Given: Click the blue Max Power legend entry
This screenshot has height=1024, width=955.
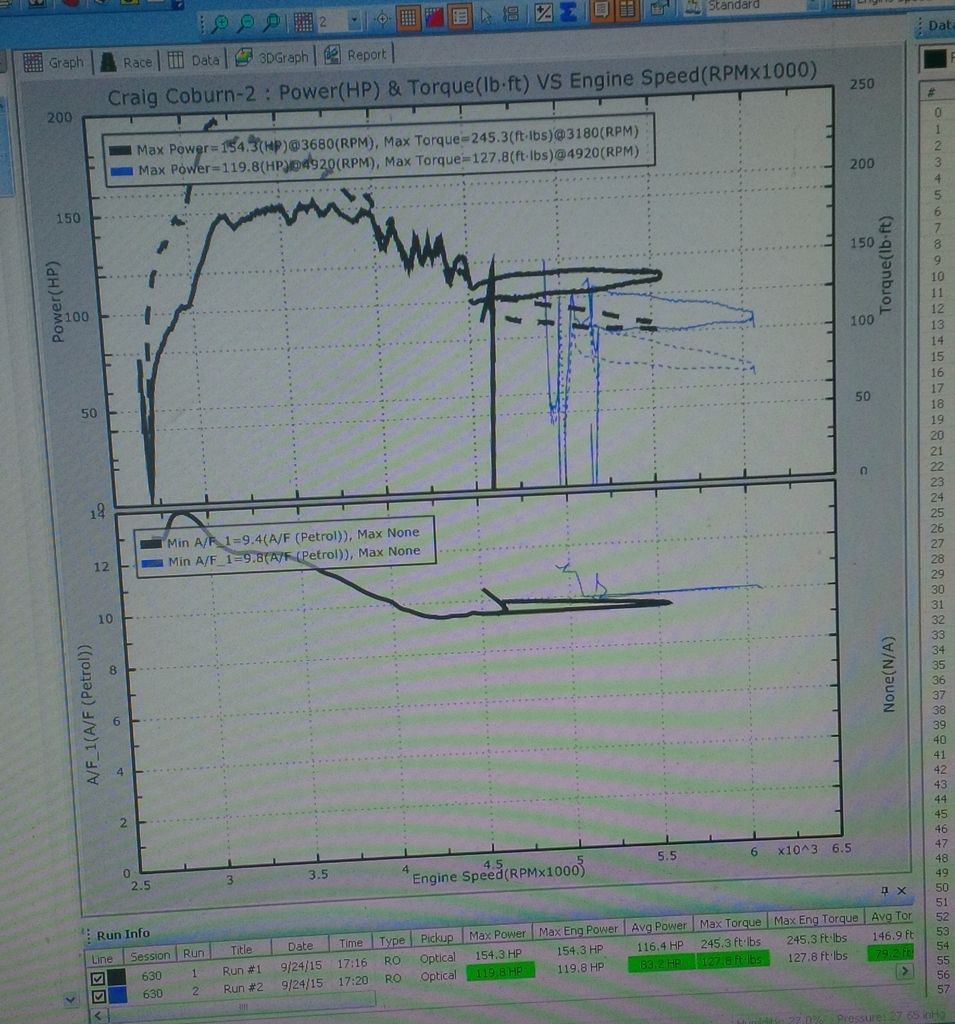Looking at the screenshot, I should (374, 163).
